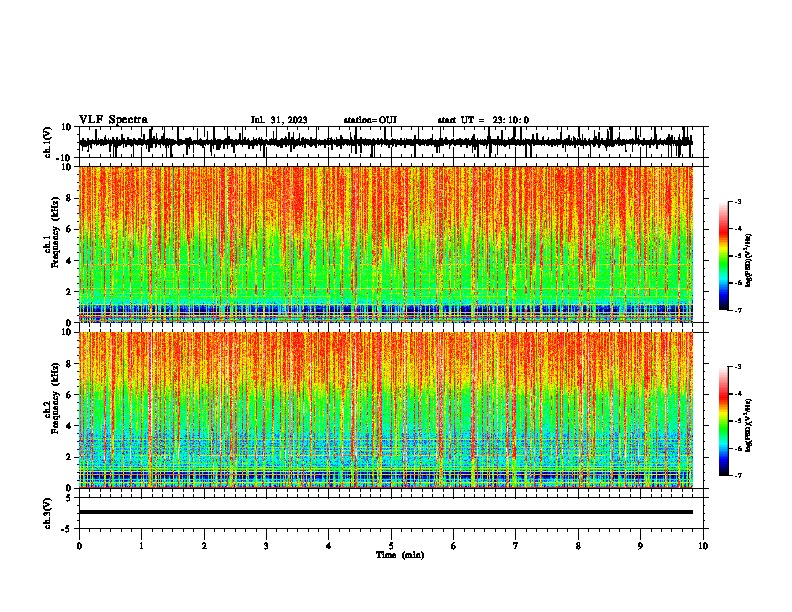Click tick label "4" on the time axis
The width and height of the screenshot is (792, 612).
coord(329,546)
